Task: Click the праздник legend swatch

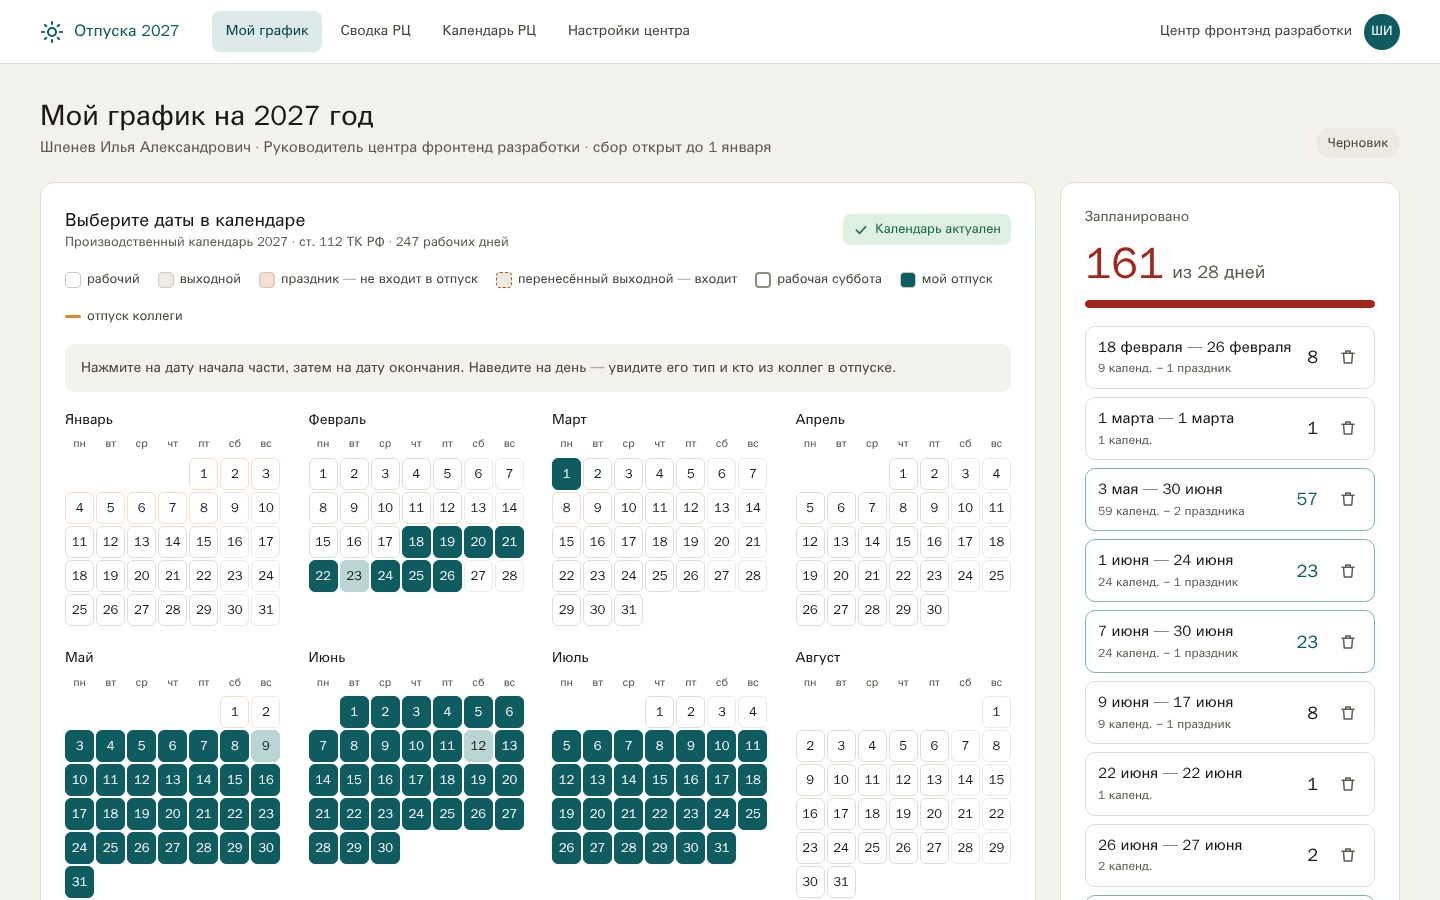Action: pyautogui.click(x=267, y=280)
